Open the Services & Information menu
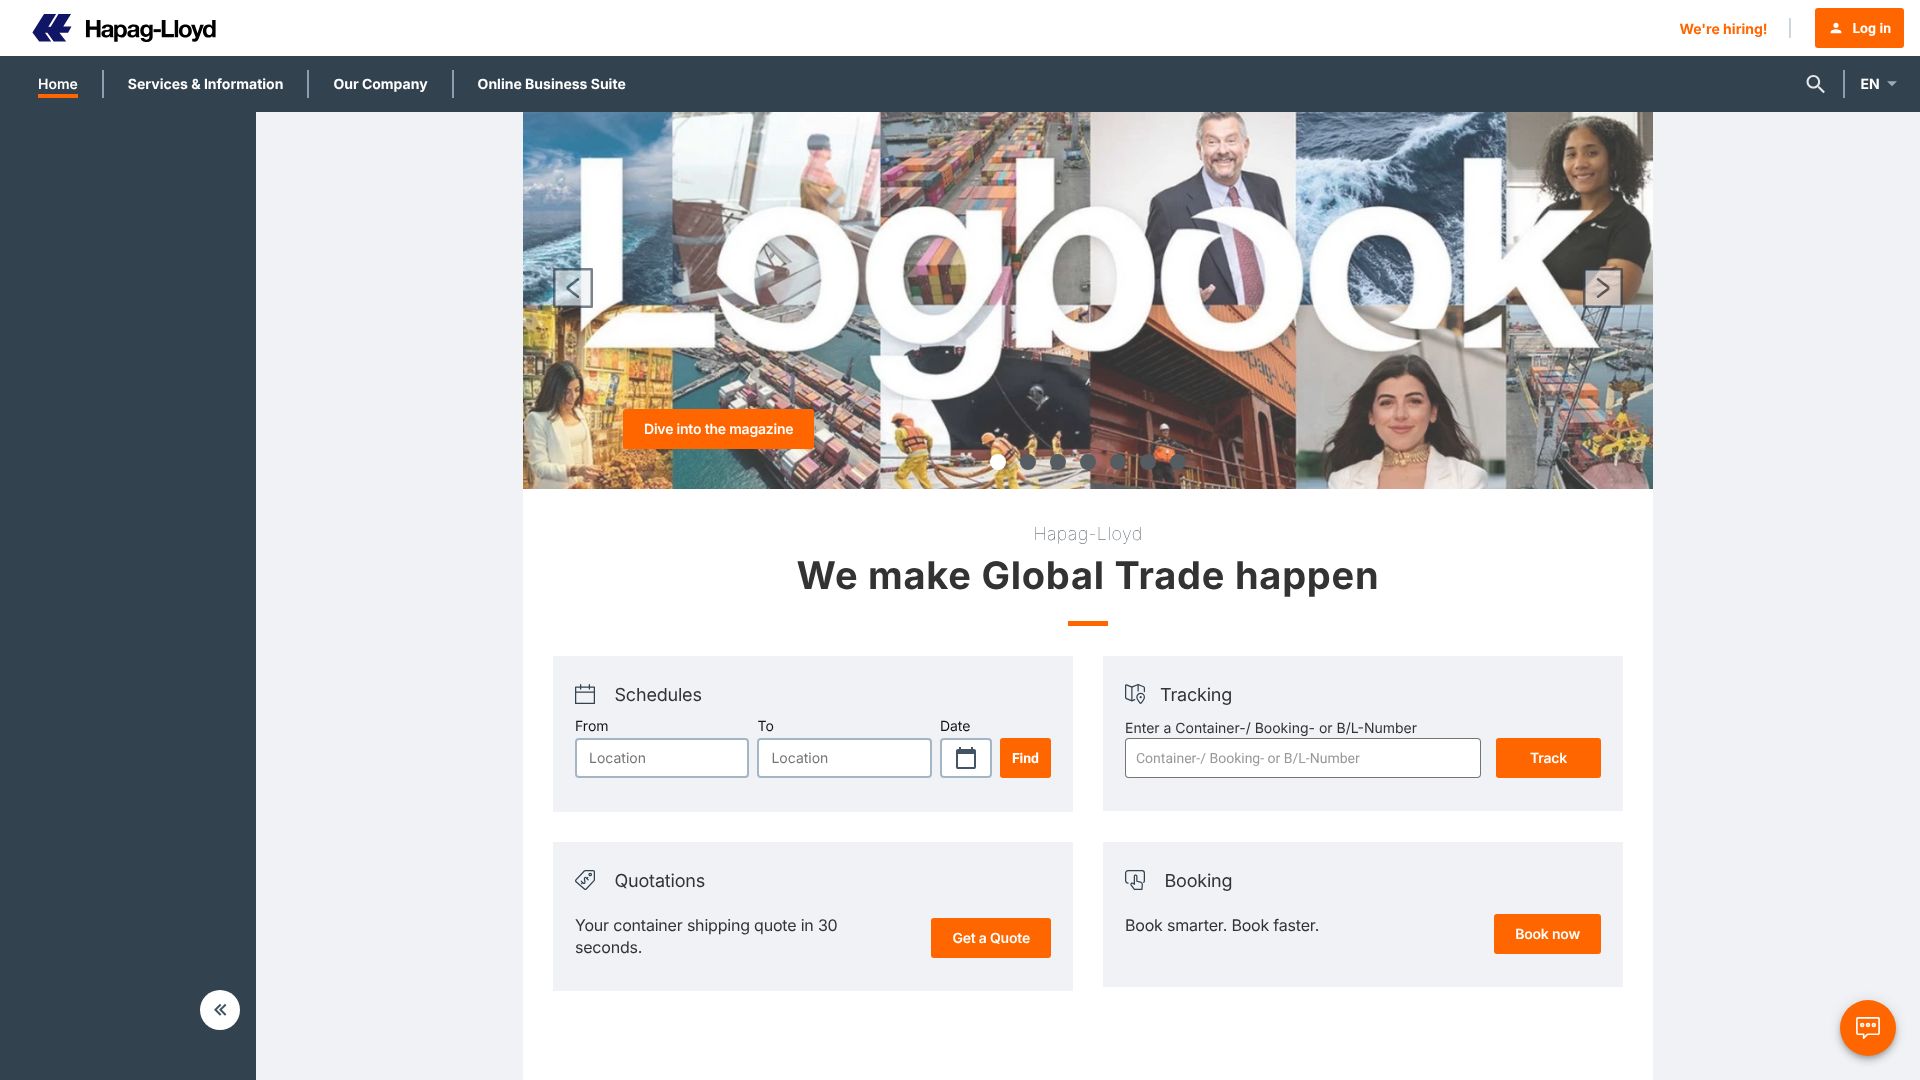This screenshot has width=1920, height=1080. click(205, 84)
